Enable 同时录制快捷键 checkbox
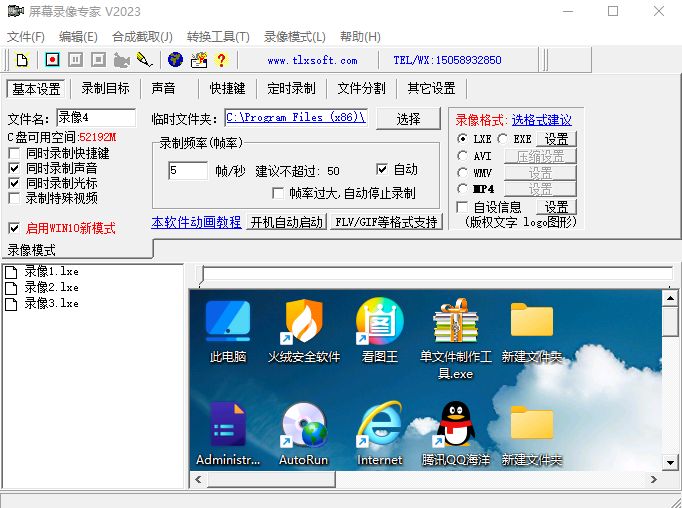 tap(14, 154)
